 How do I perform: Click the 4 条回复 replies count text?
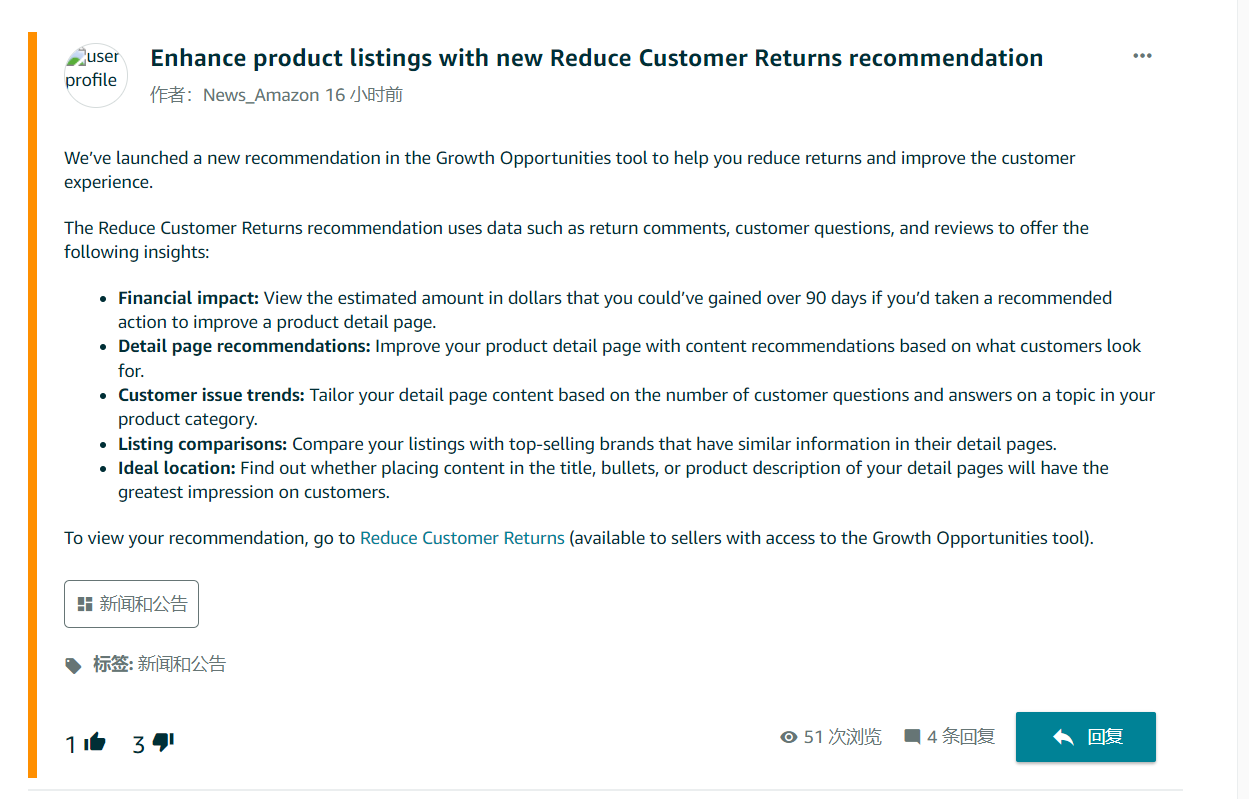[x=960, y=737]
